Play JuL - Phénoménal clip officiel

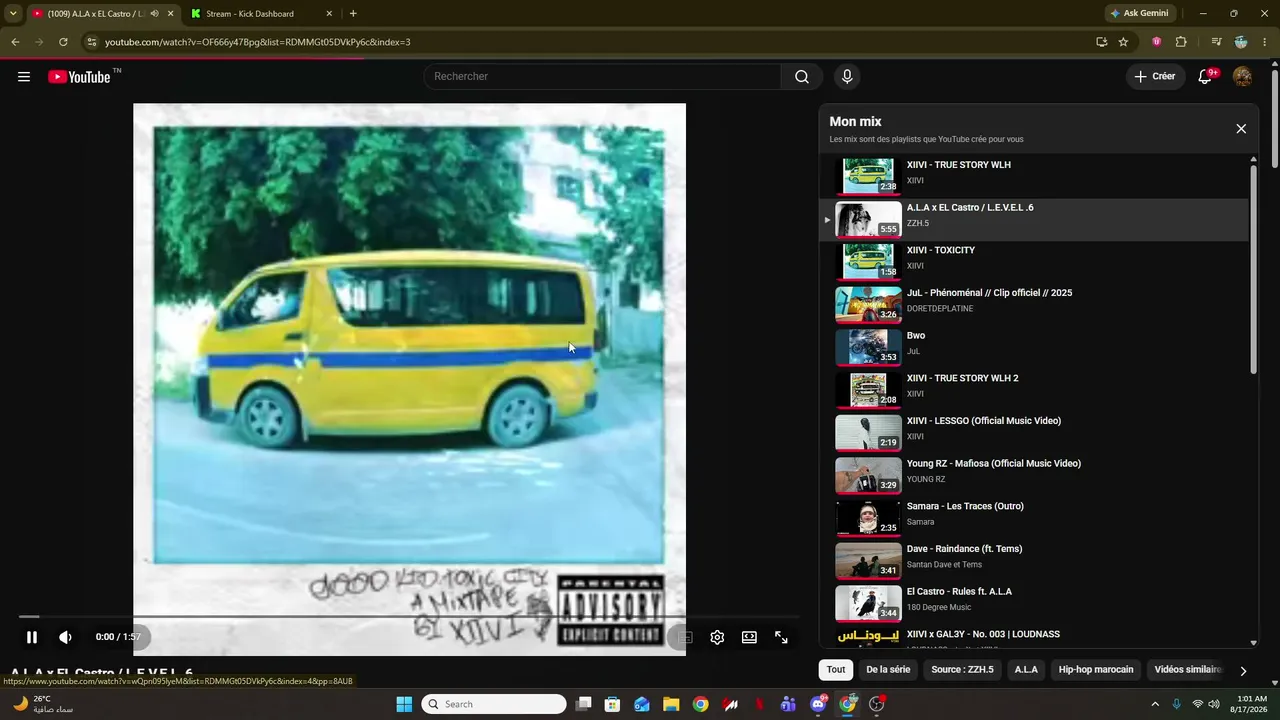pos(1033,305)
